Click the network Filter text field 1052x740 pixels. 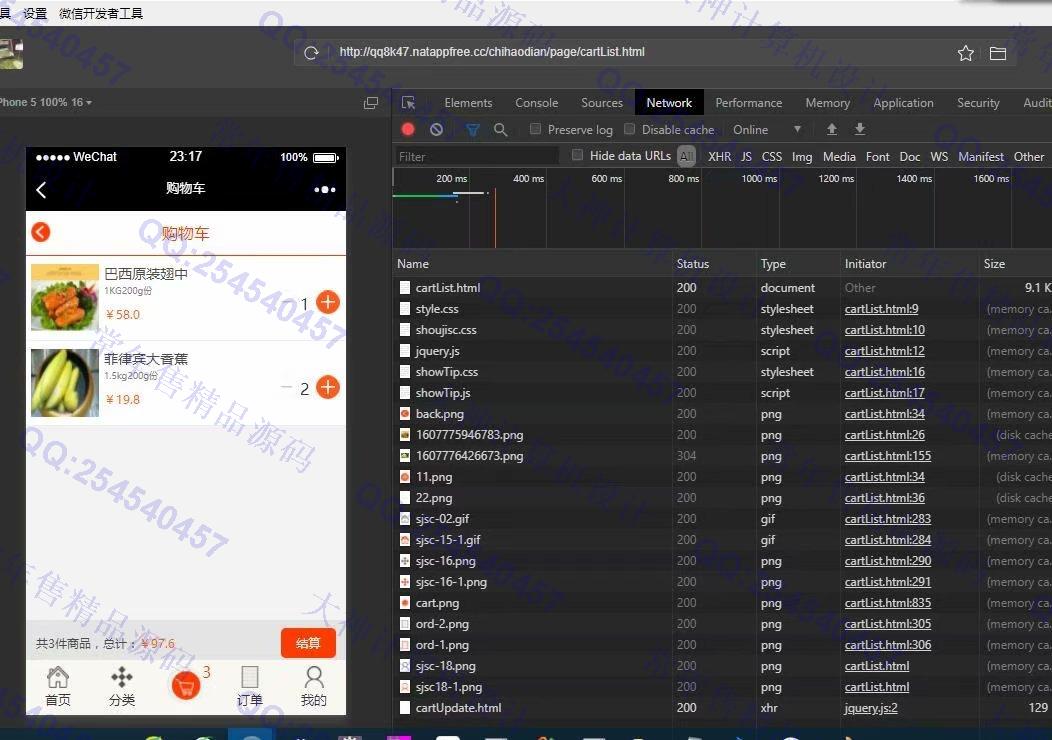click(477, 156)
